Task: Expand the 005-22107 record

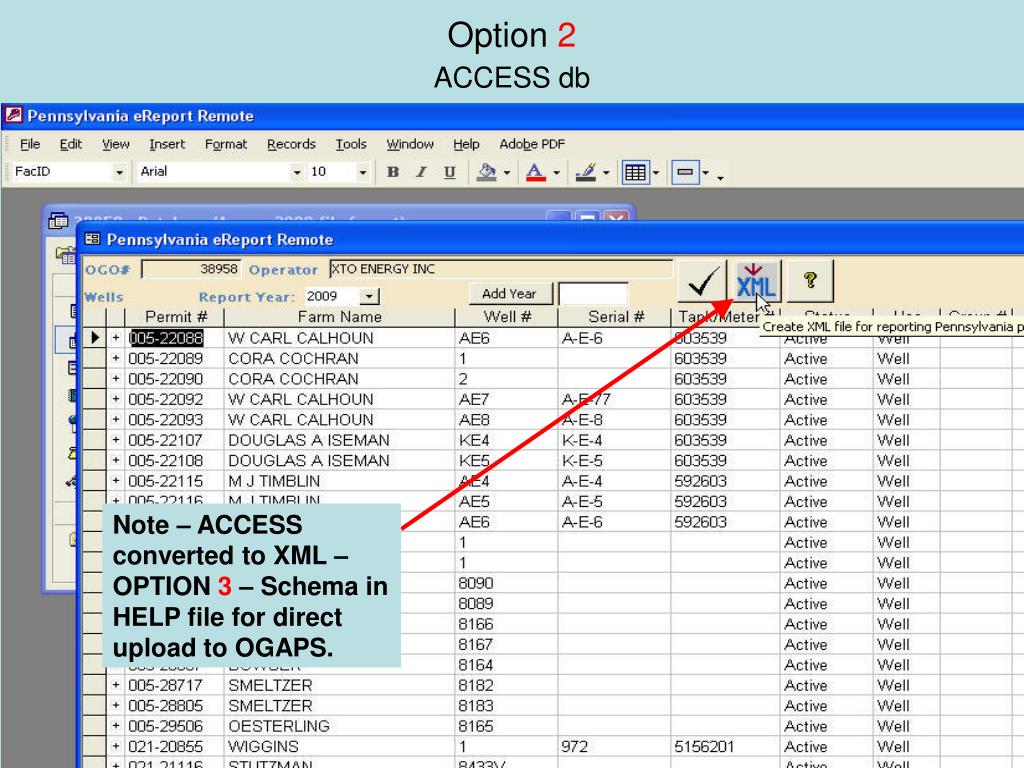Action: [116, 440]
